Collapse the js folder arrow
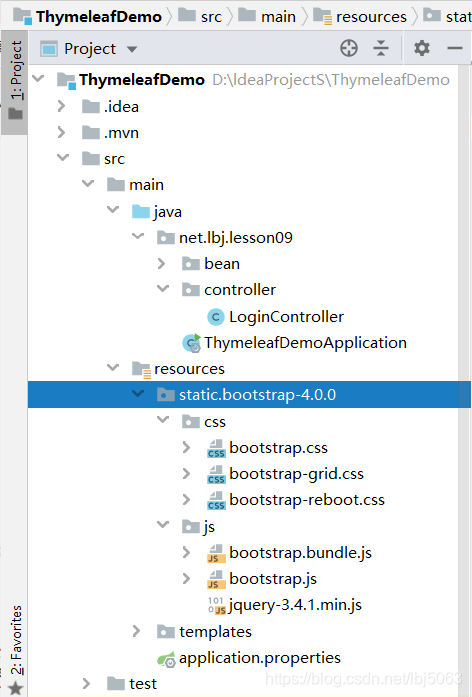 click(x=163, y=525)
